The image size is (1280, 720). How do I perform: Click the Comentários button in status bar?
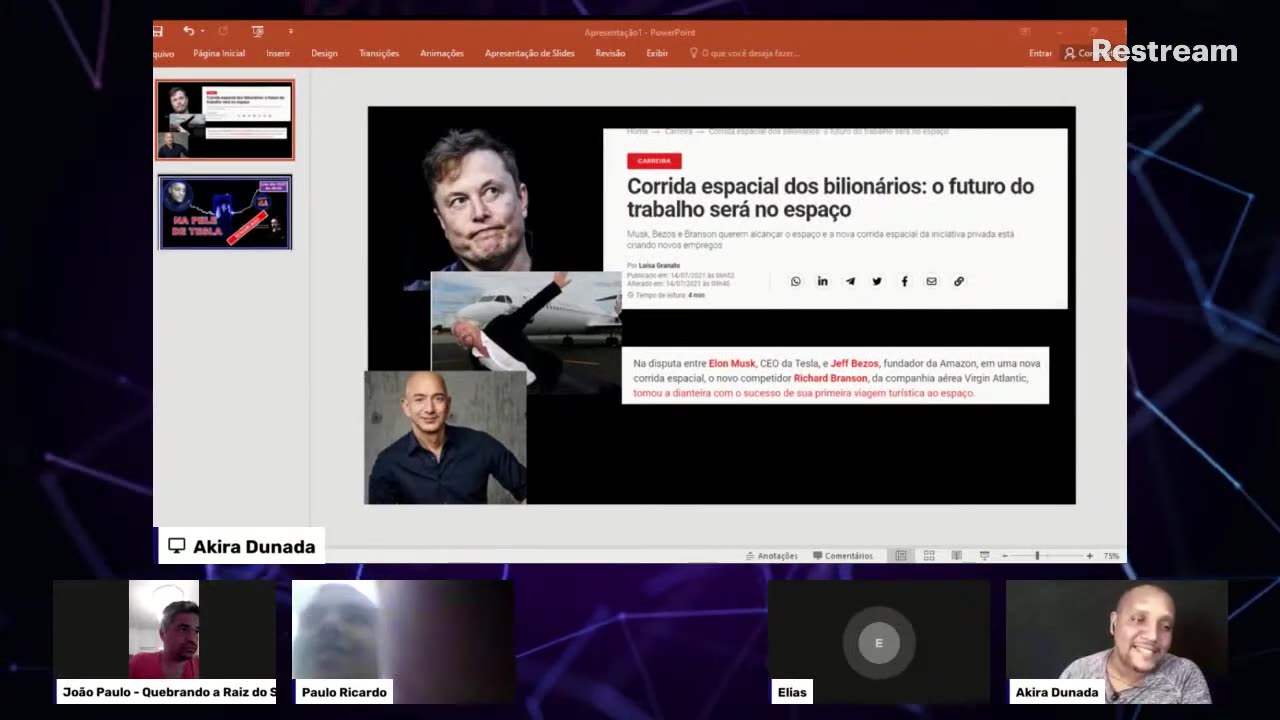(843, 555)
